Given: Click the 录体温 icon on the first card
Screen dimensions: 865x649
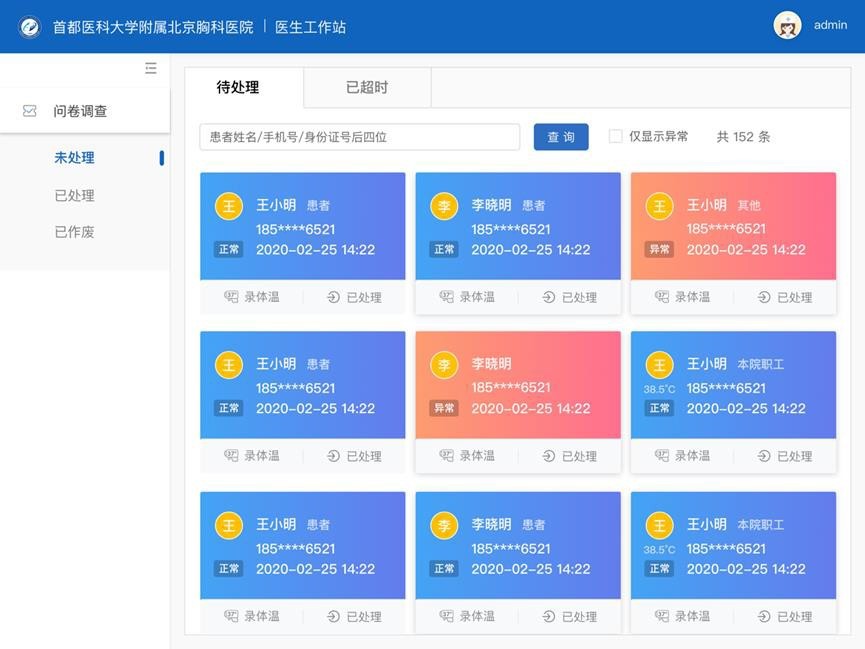Looking at the screenshot, I should click(x=231, y=297).
